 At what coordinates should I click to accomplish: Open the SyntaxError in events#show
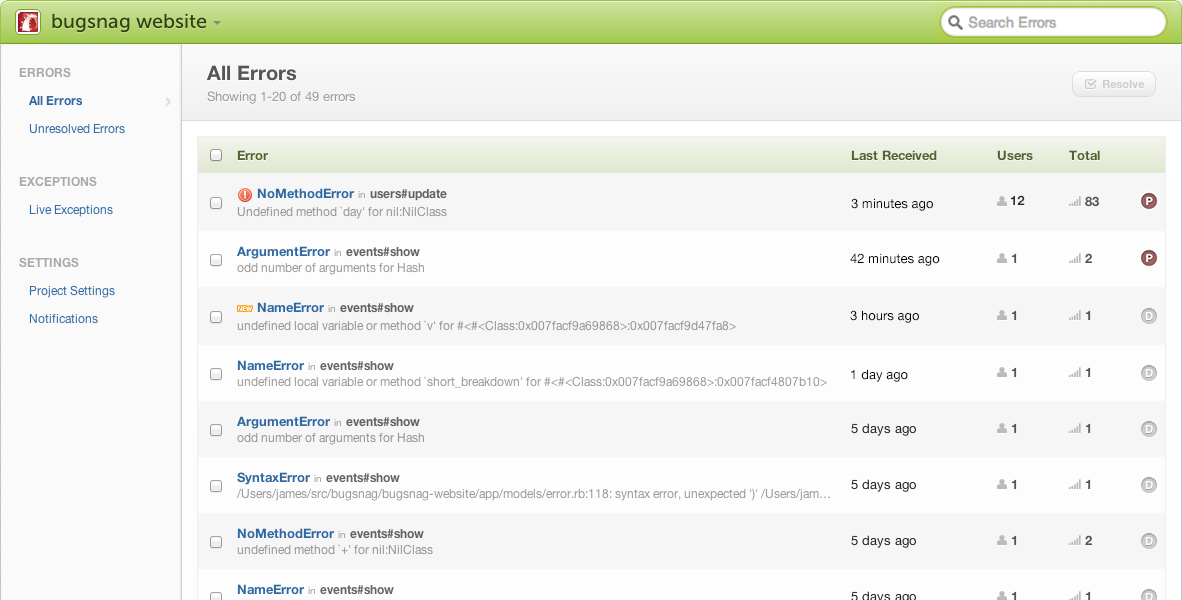274,478
